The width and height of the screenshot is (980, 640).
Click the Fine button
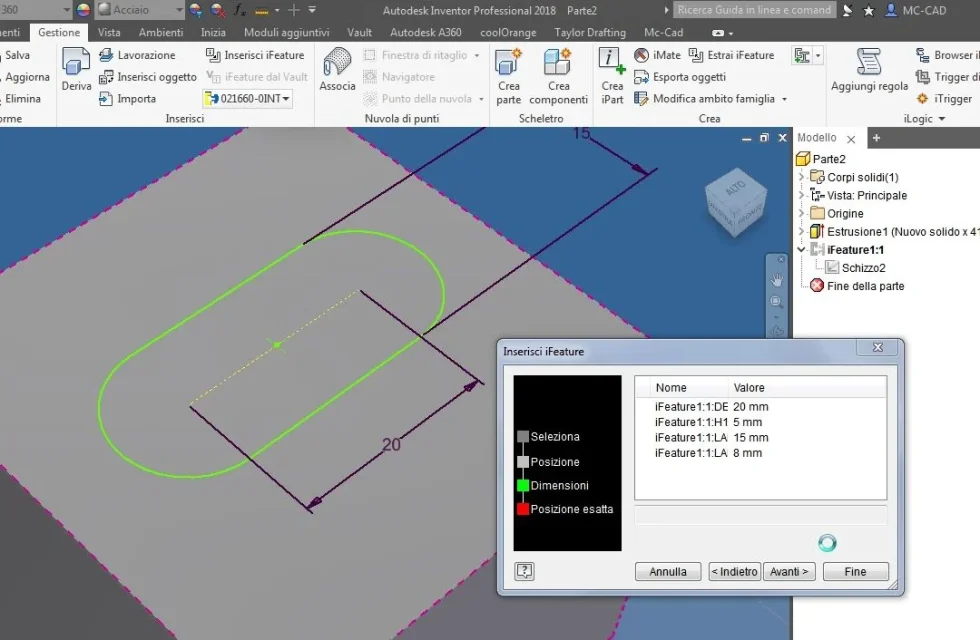855,571
